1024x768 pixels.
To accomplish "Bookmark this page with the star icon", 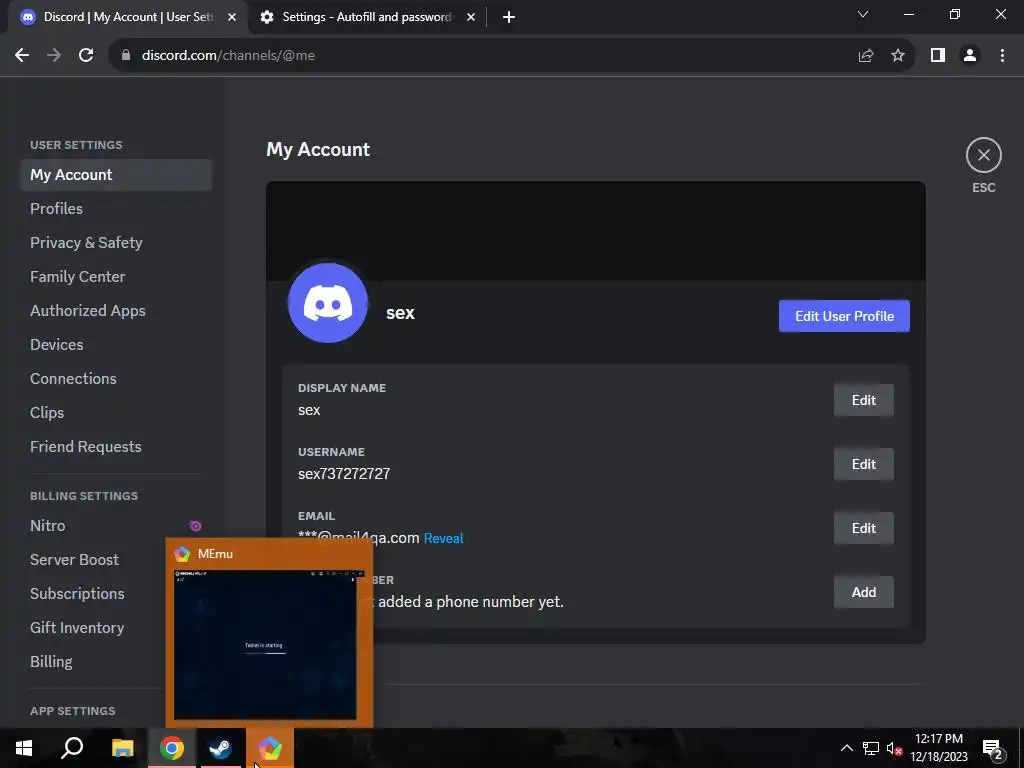I will (898, 56).
